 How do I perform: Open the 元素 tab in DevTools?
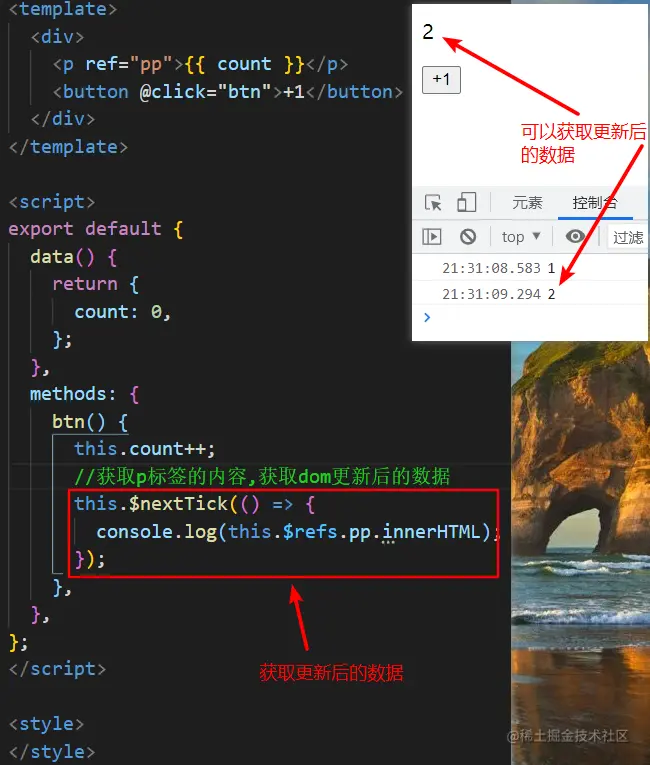[527, 202]
